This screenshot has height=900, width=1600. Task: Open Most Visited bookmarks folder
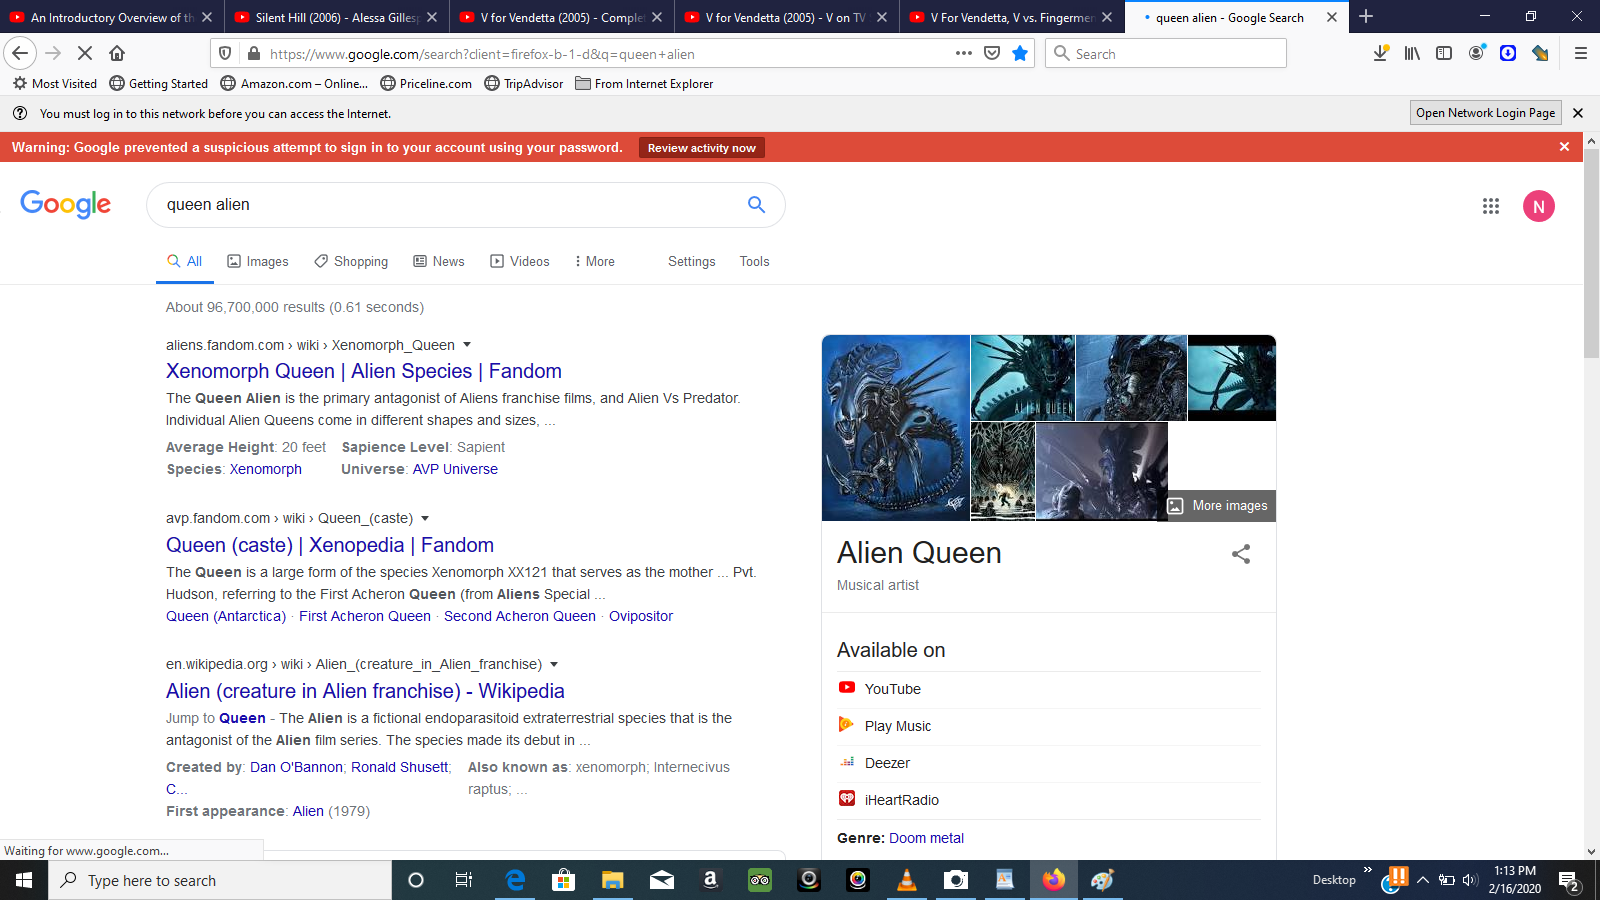[x=55, y=84]
